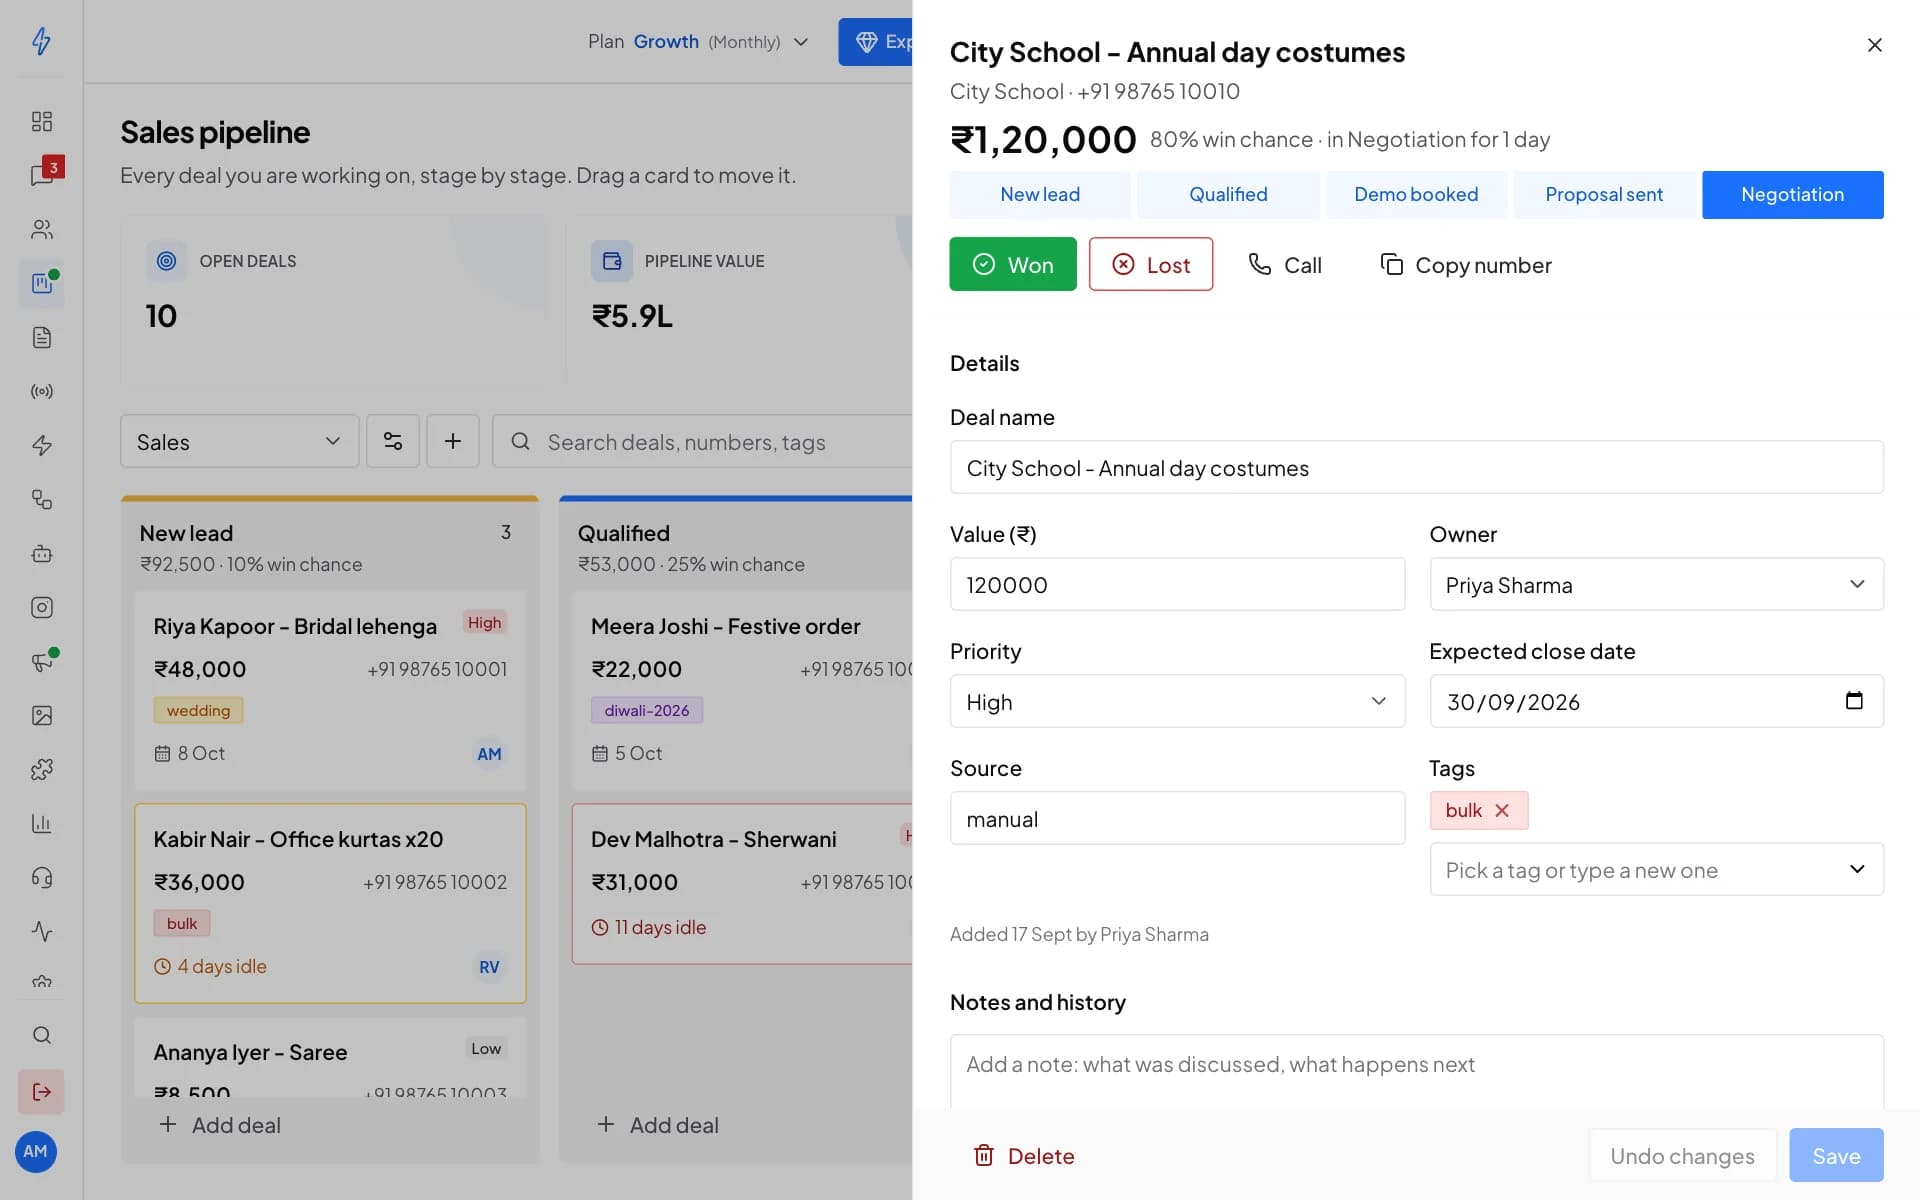Select the Proposal sent stage tab
Image resolution: width=1920 pixels, height=1200 pixels.
[1604, 194]
